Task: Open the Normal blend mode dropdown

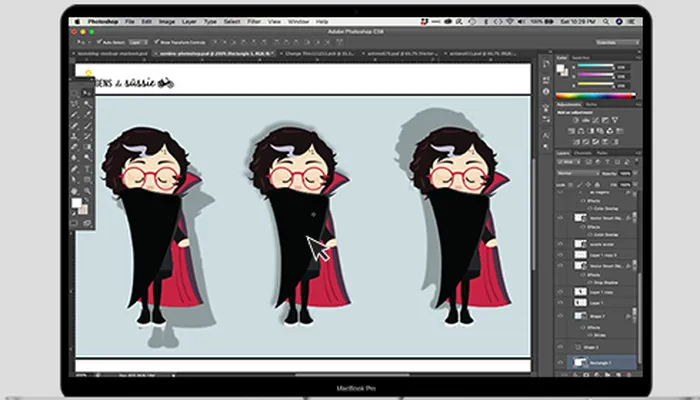Action: tap(578, 173)
